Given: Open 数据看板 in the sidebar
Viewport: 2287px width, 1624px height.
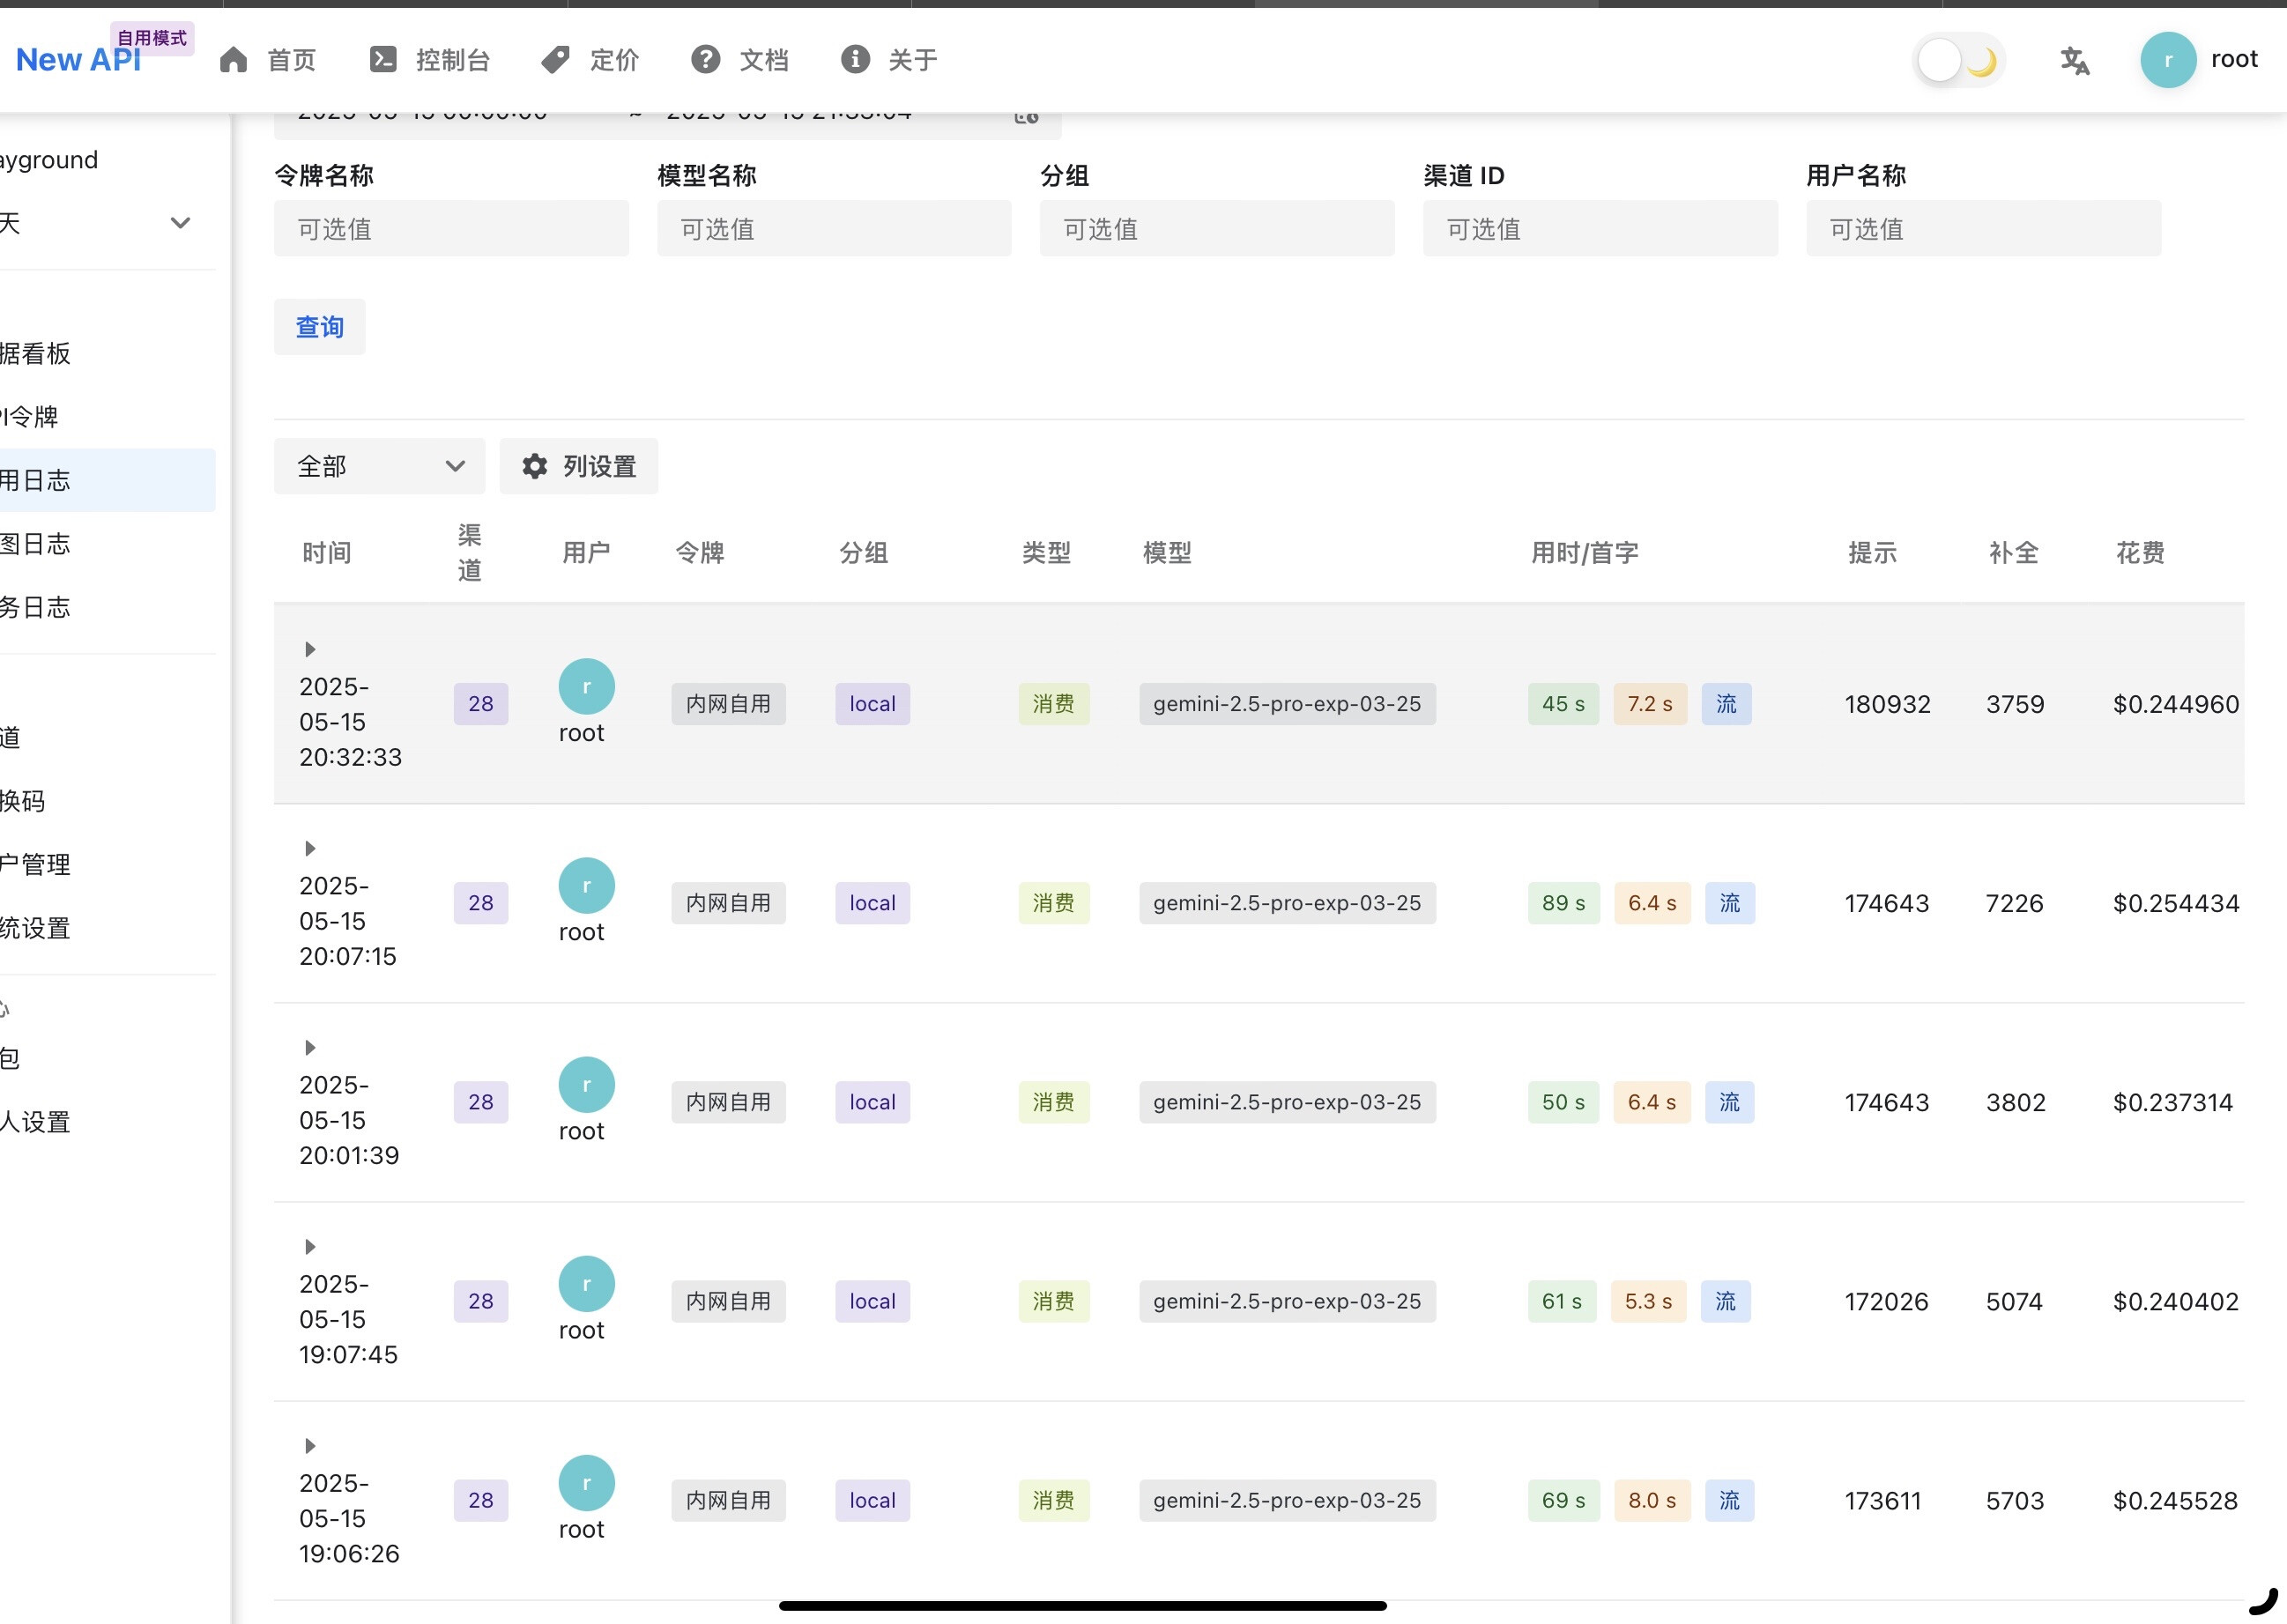Looking at the screenshot, I should coord(36,353).
